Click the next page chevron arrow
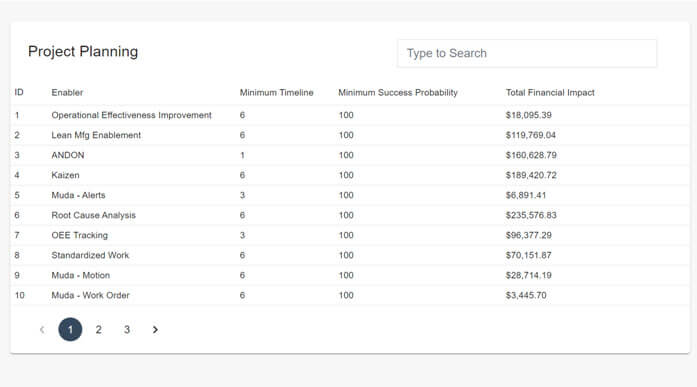Screen dimensions: 697x387 (x=155, y=330)
